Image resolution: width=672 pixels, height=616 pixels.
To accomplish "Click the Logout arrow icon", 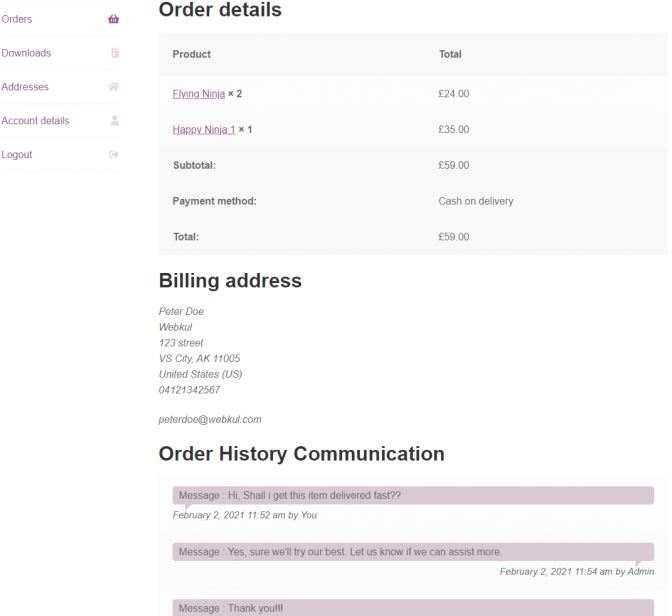I will tap(114, 154).
